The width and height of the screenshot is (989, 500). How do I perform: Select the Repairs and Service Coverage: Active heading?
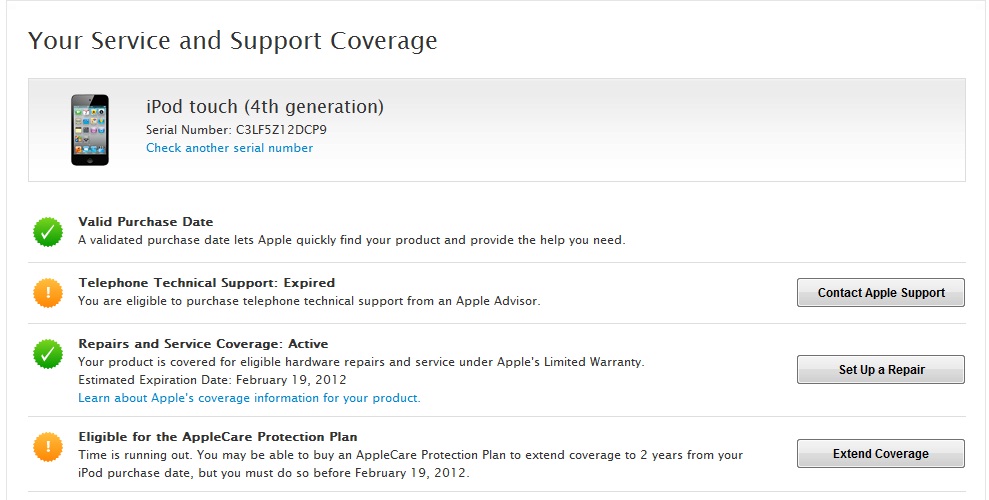click(x=203, y=344)
